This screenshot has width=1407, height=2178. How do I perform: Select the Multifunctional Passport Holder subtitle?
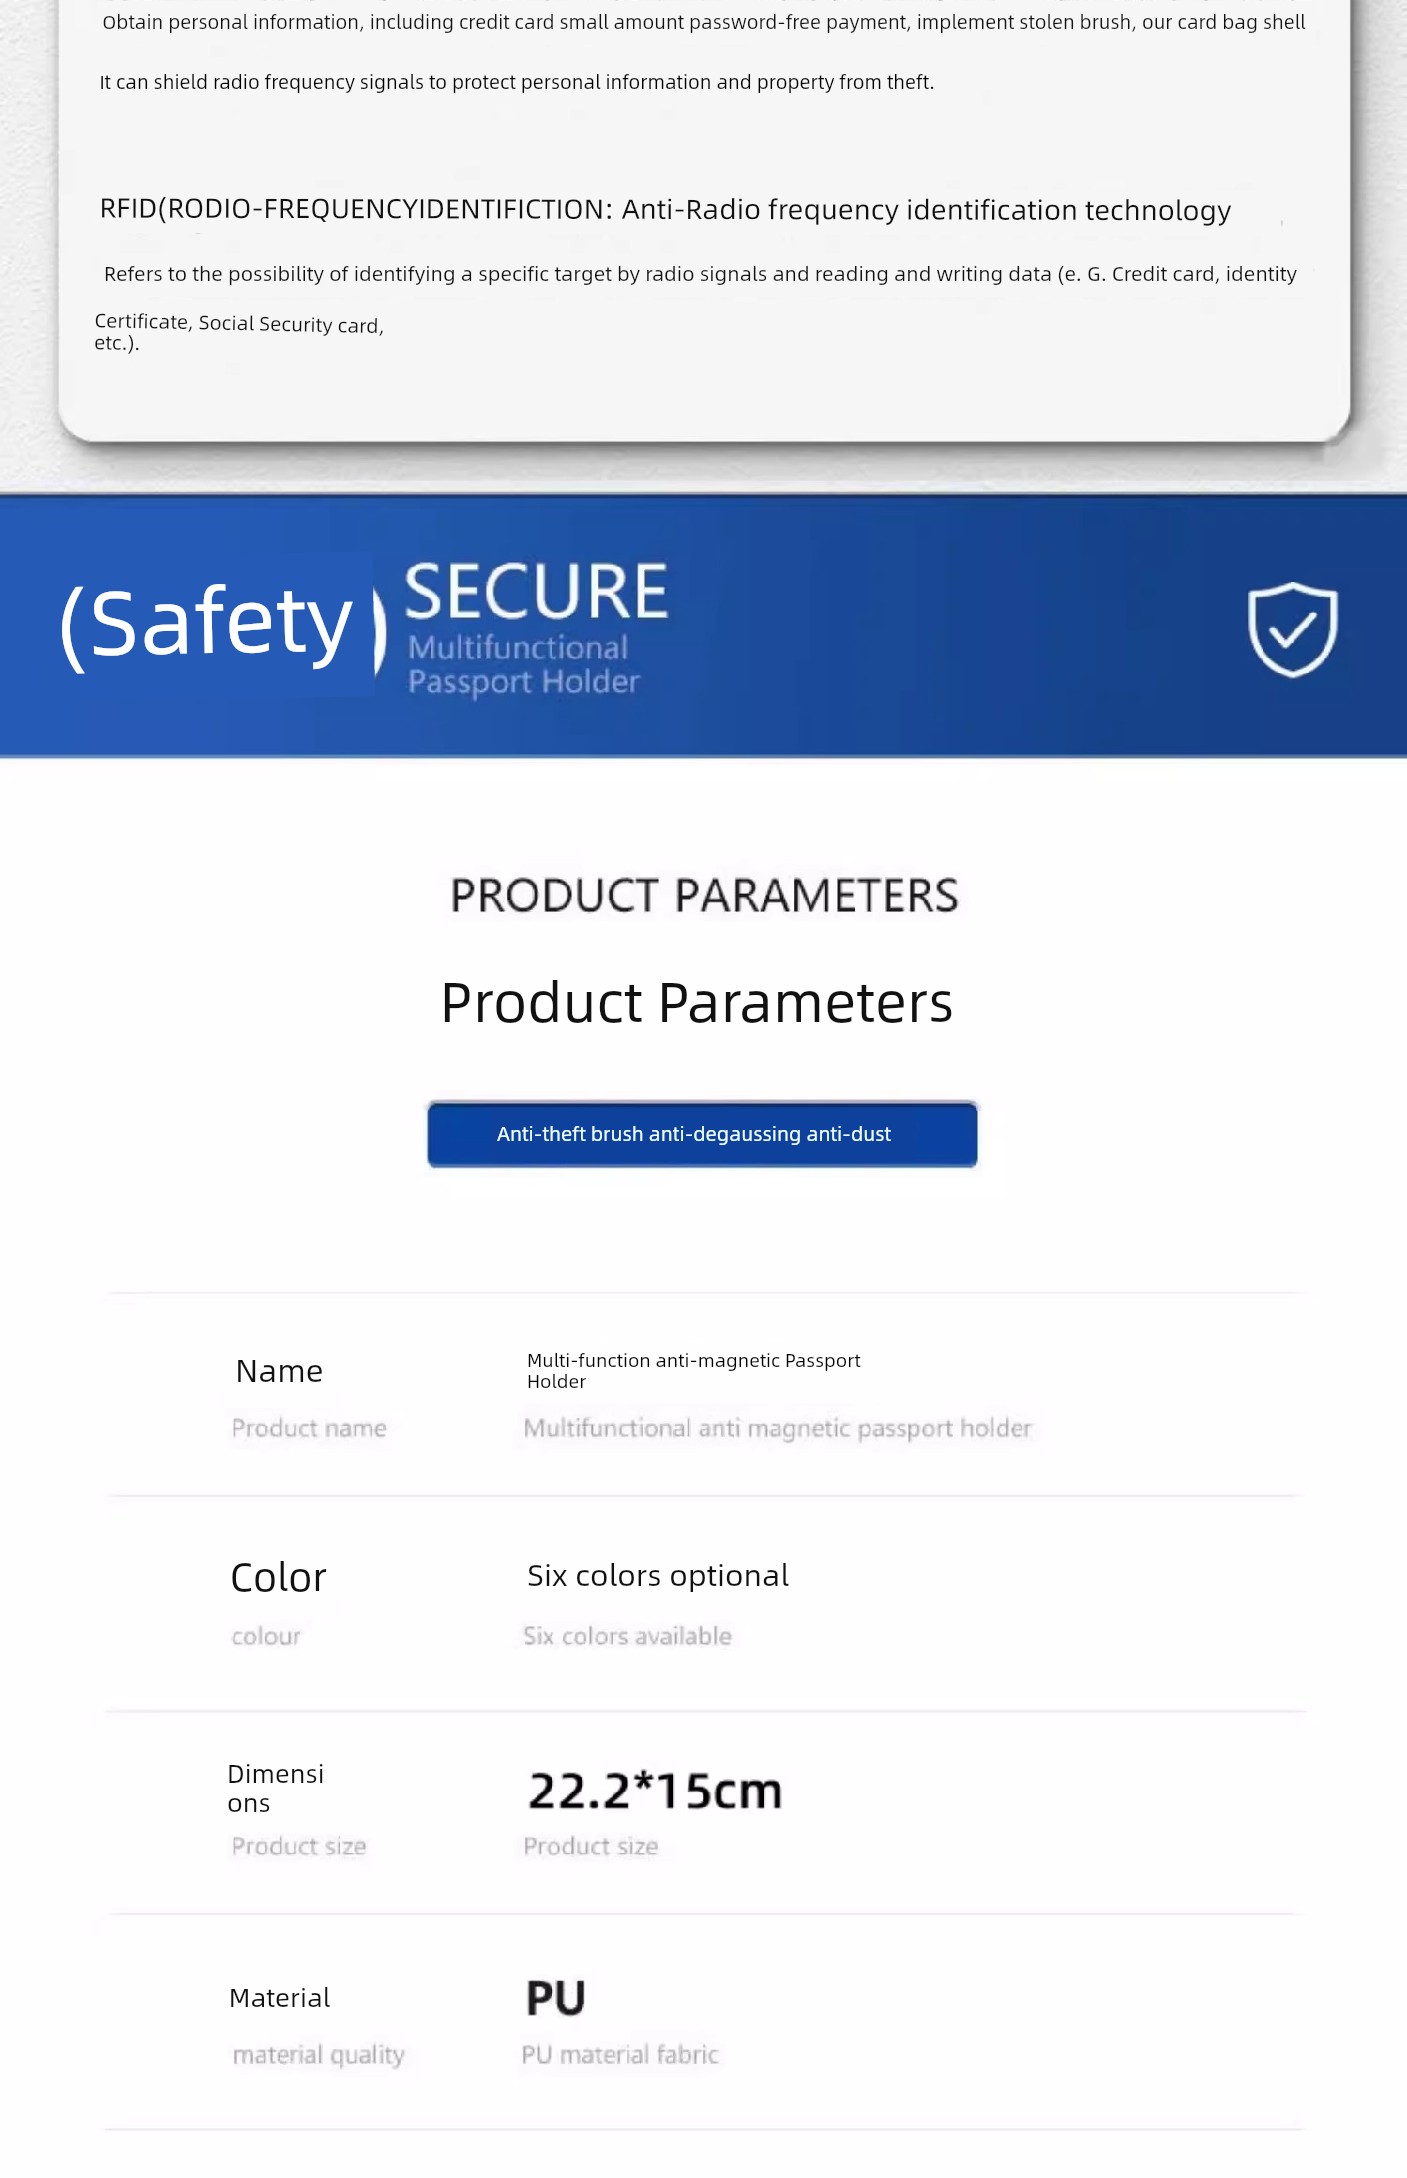[523, 664]
